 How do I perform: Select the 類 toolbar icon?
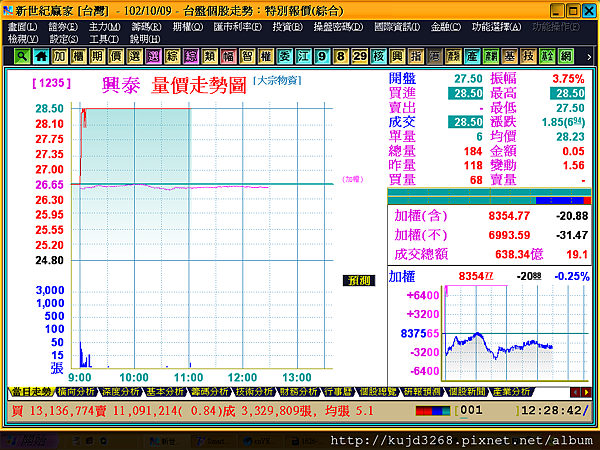point(209,56)
